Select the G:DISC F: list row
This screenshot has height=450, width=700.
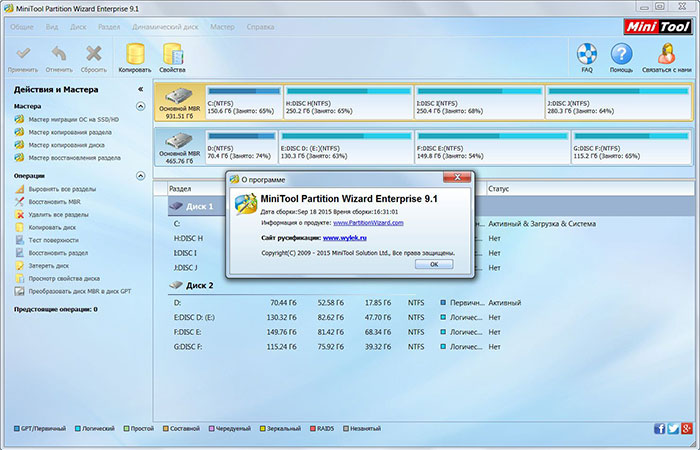pyautogui.click(x=431, y=347)
